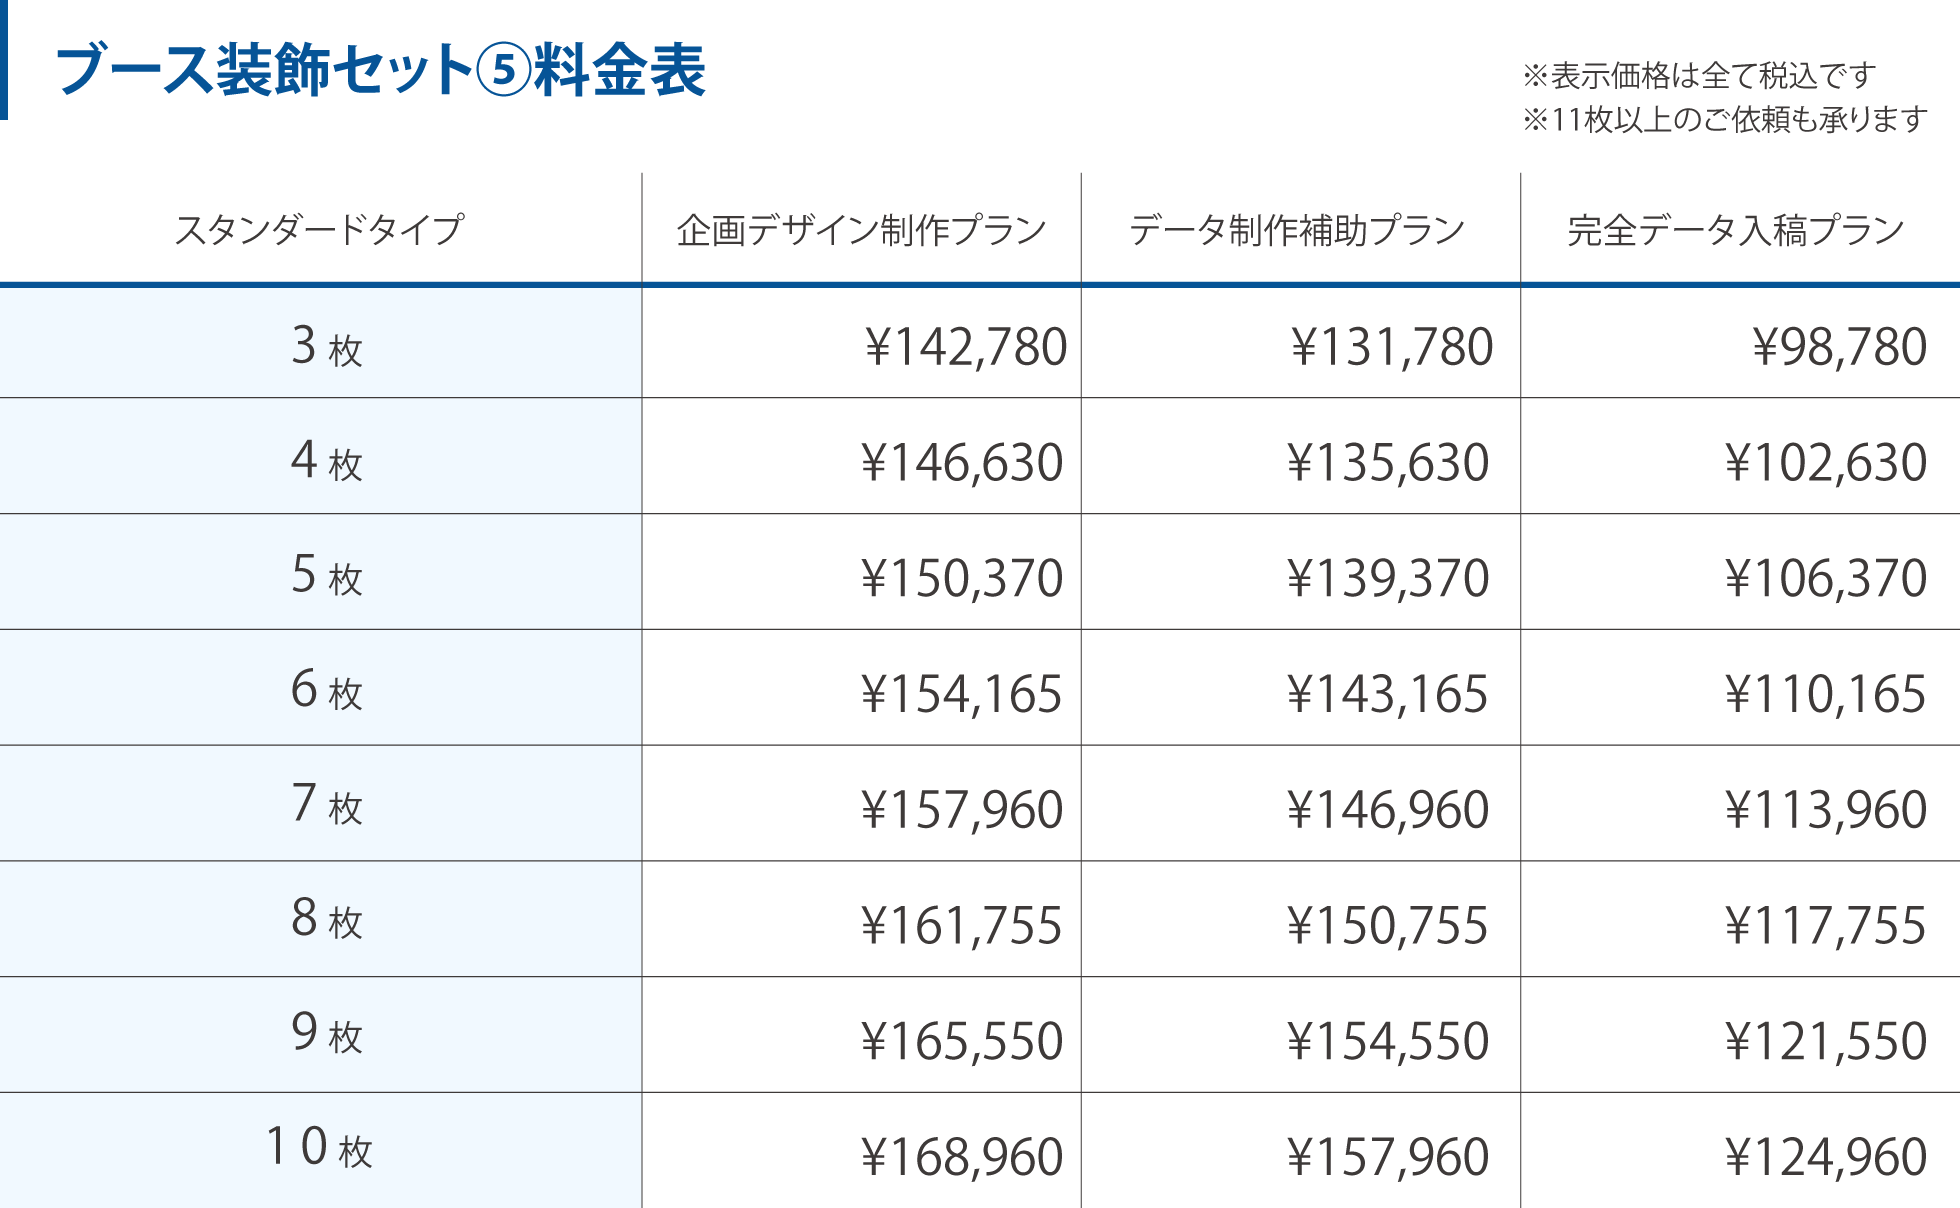
Task: Click the ¥113,960 price cell
Action: [1825, 809]
